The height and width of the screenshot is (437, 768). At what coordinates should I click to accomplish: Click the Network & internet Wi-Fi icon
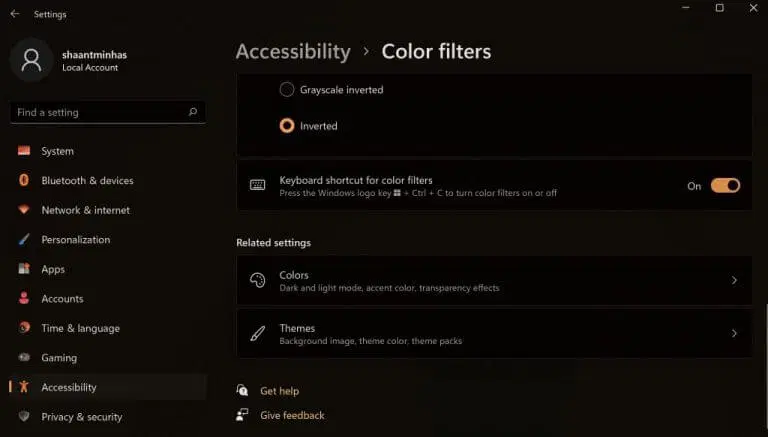24,210
